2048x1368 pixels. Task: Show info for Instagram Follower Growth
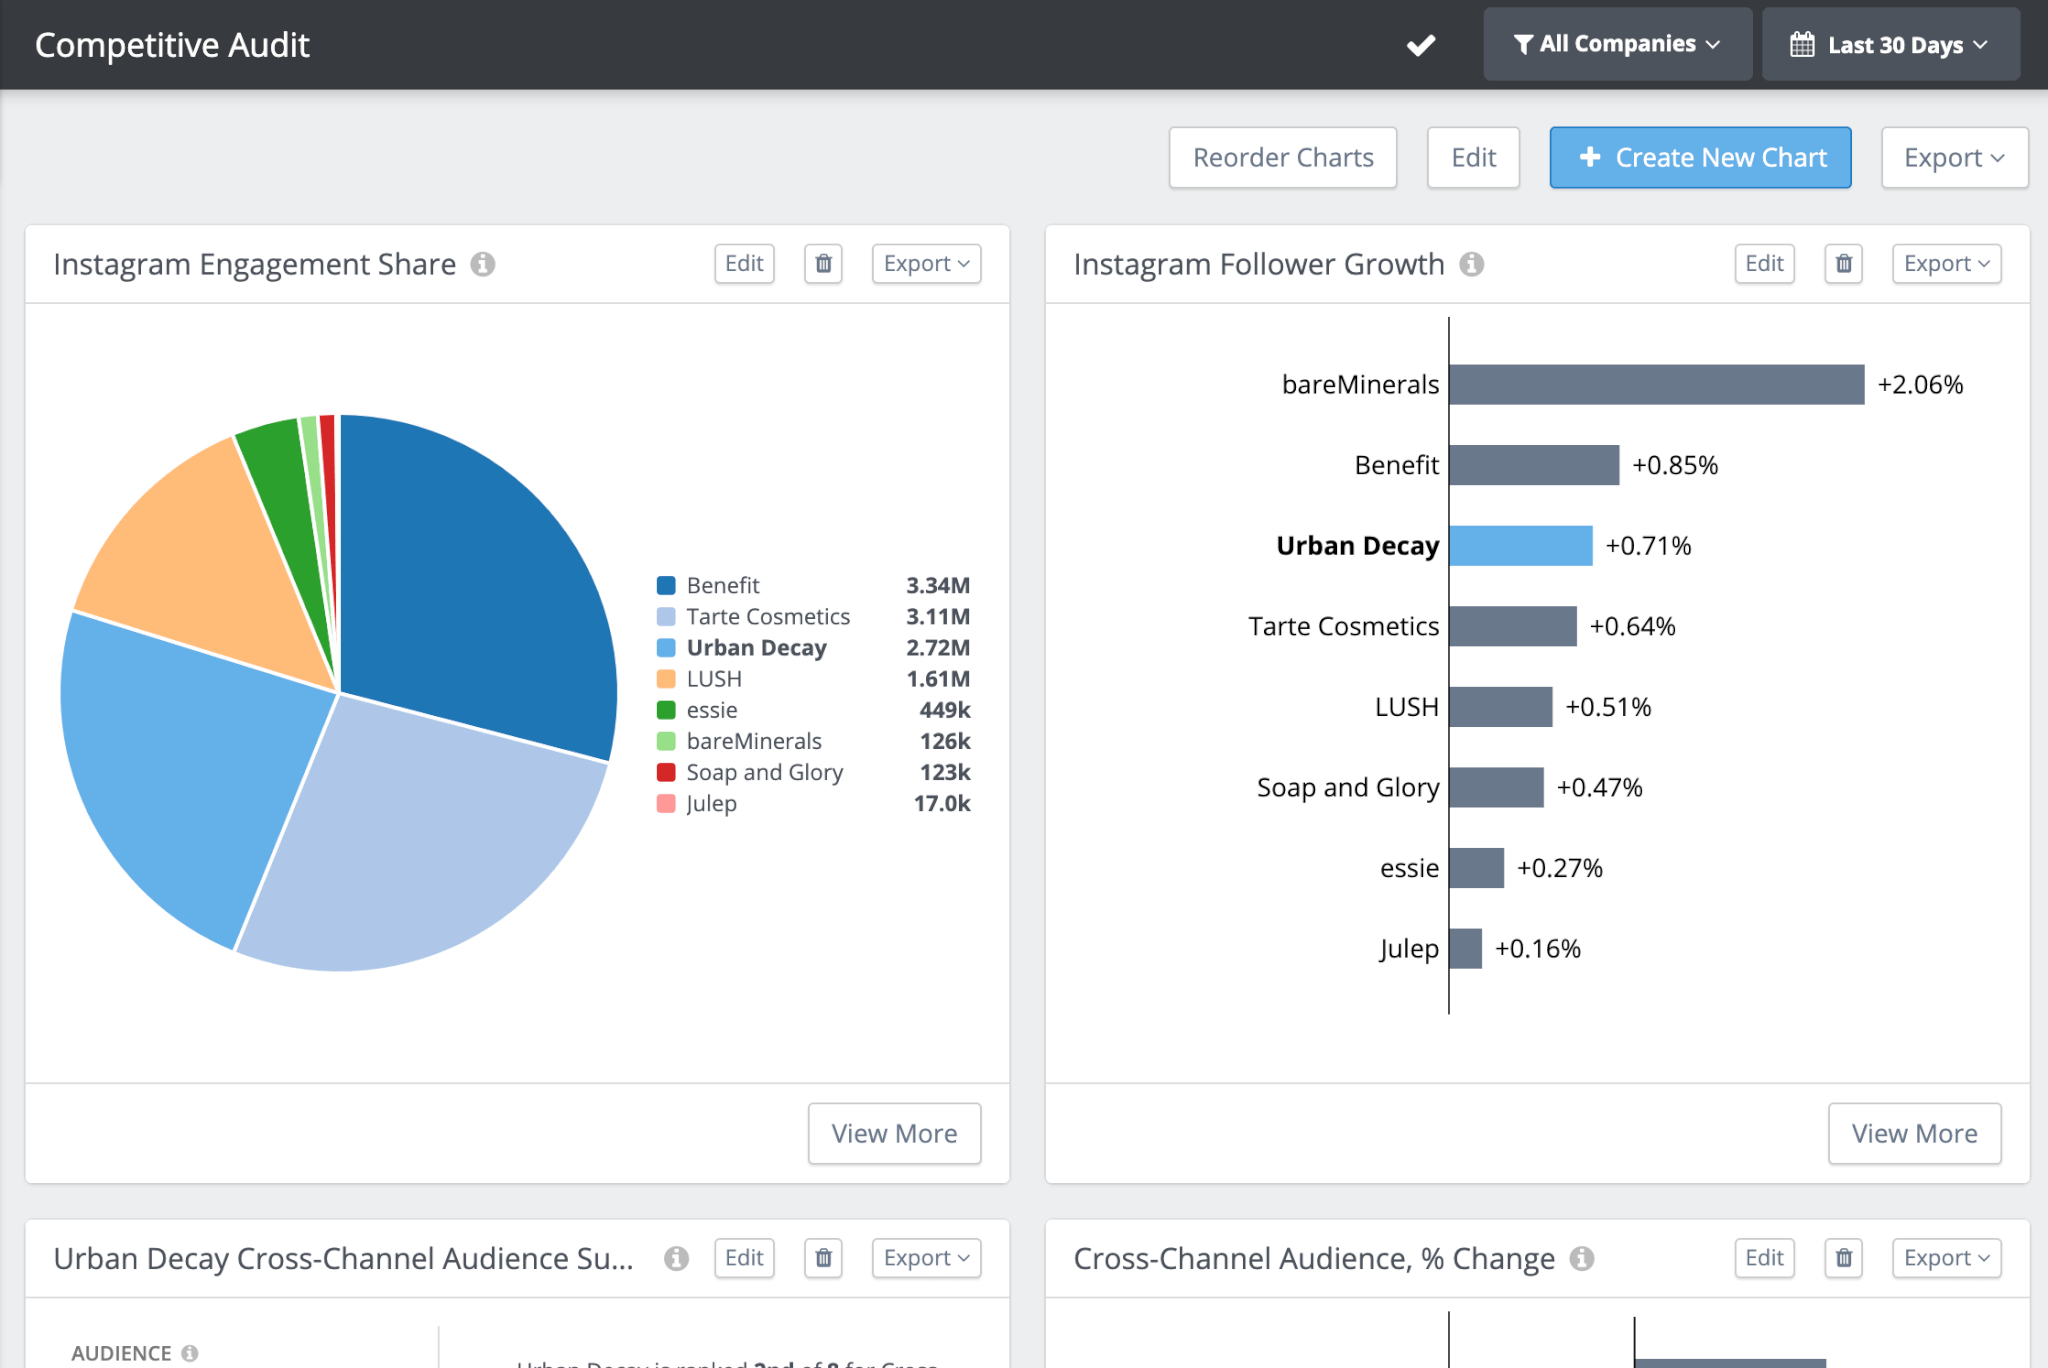[x=1471, y=264]
